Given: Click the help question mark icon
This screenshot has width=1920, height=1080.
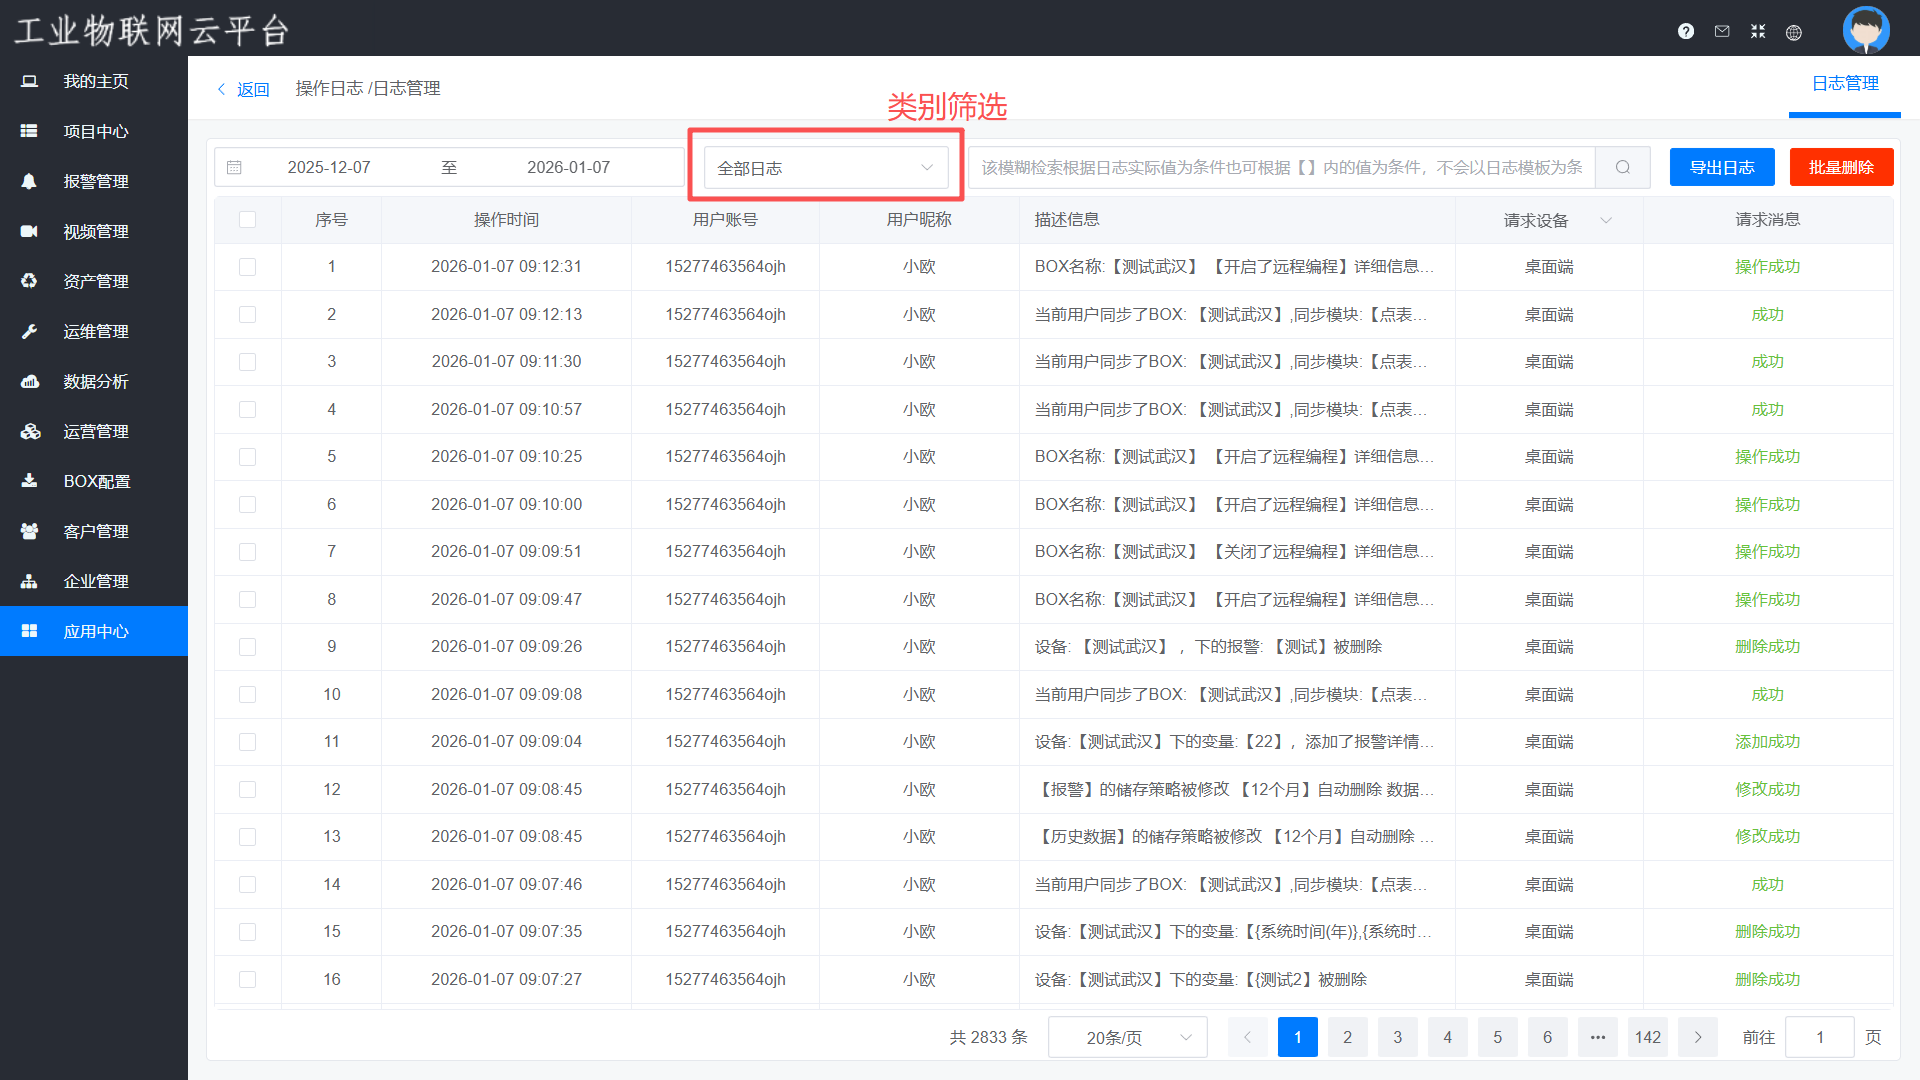Looking at the screenshot, I should pyautogui.click(x=1686, y=31).
